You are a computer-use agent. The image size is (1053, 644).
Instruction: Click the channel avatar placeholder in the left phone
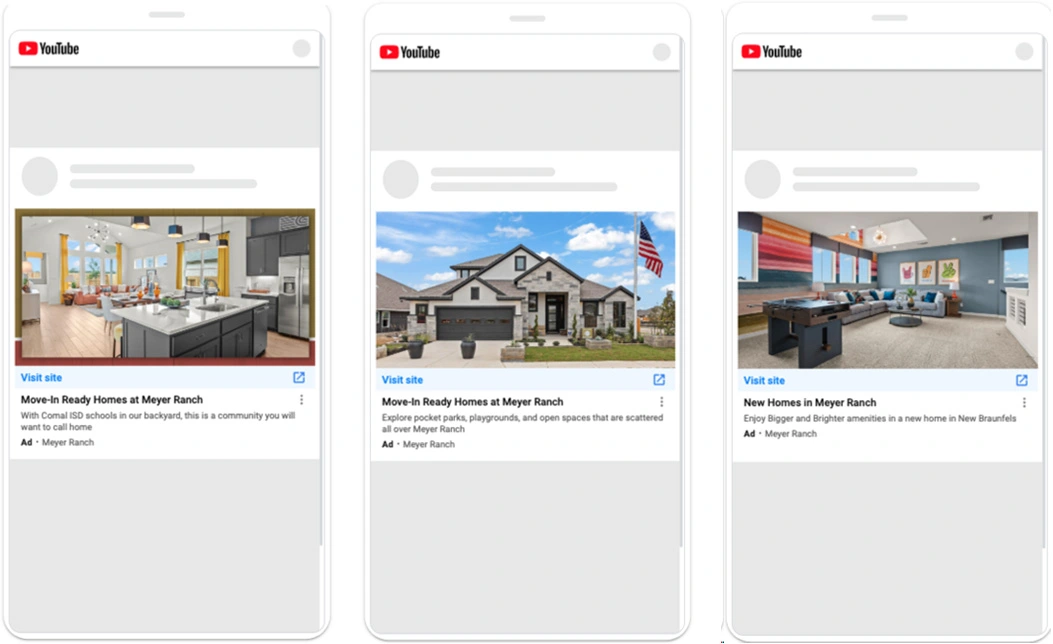point(40,176)
